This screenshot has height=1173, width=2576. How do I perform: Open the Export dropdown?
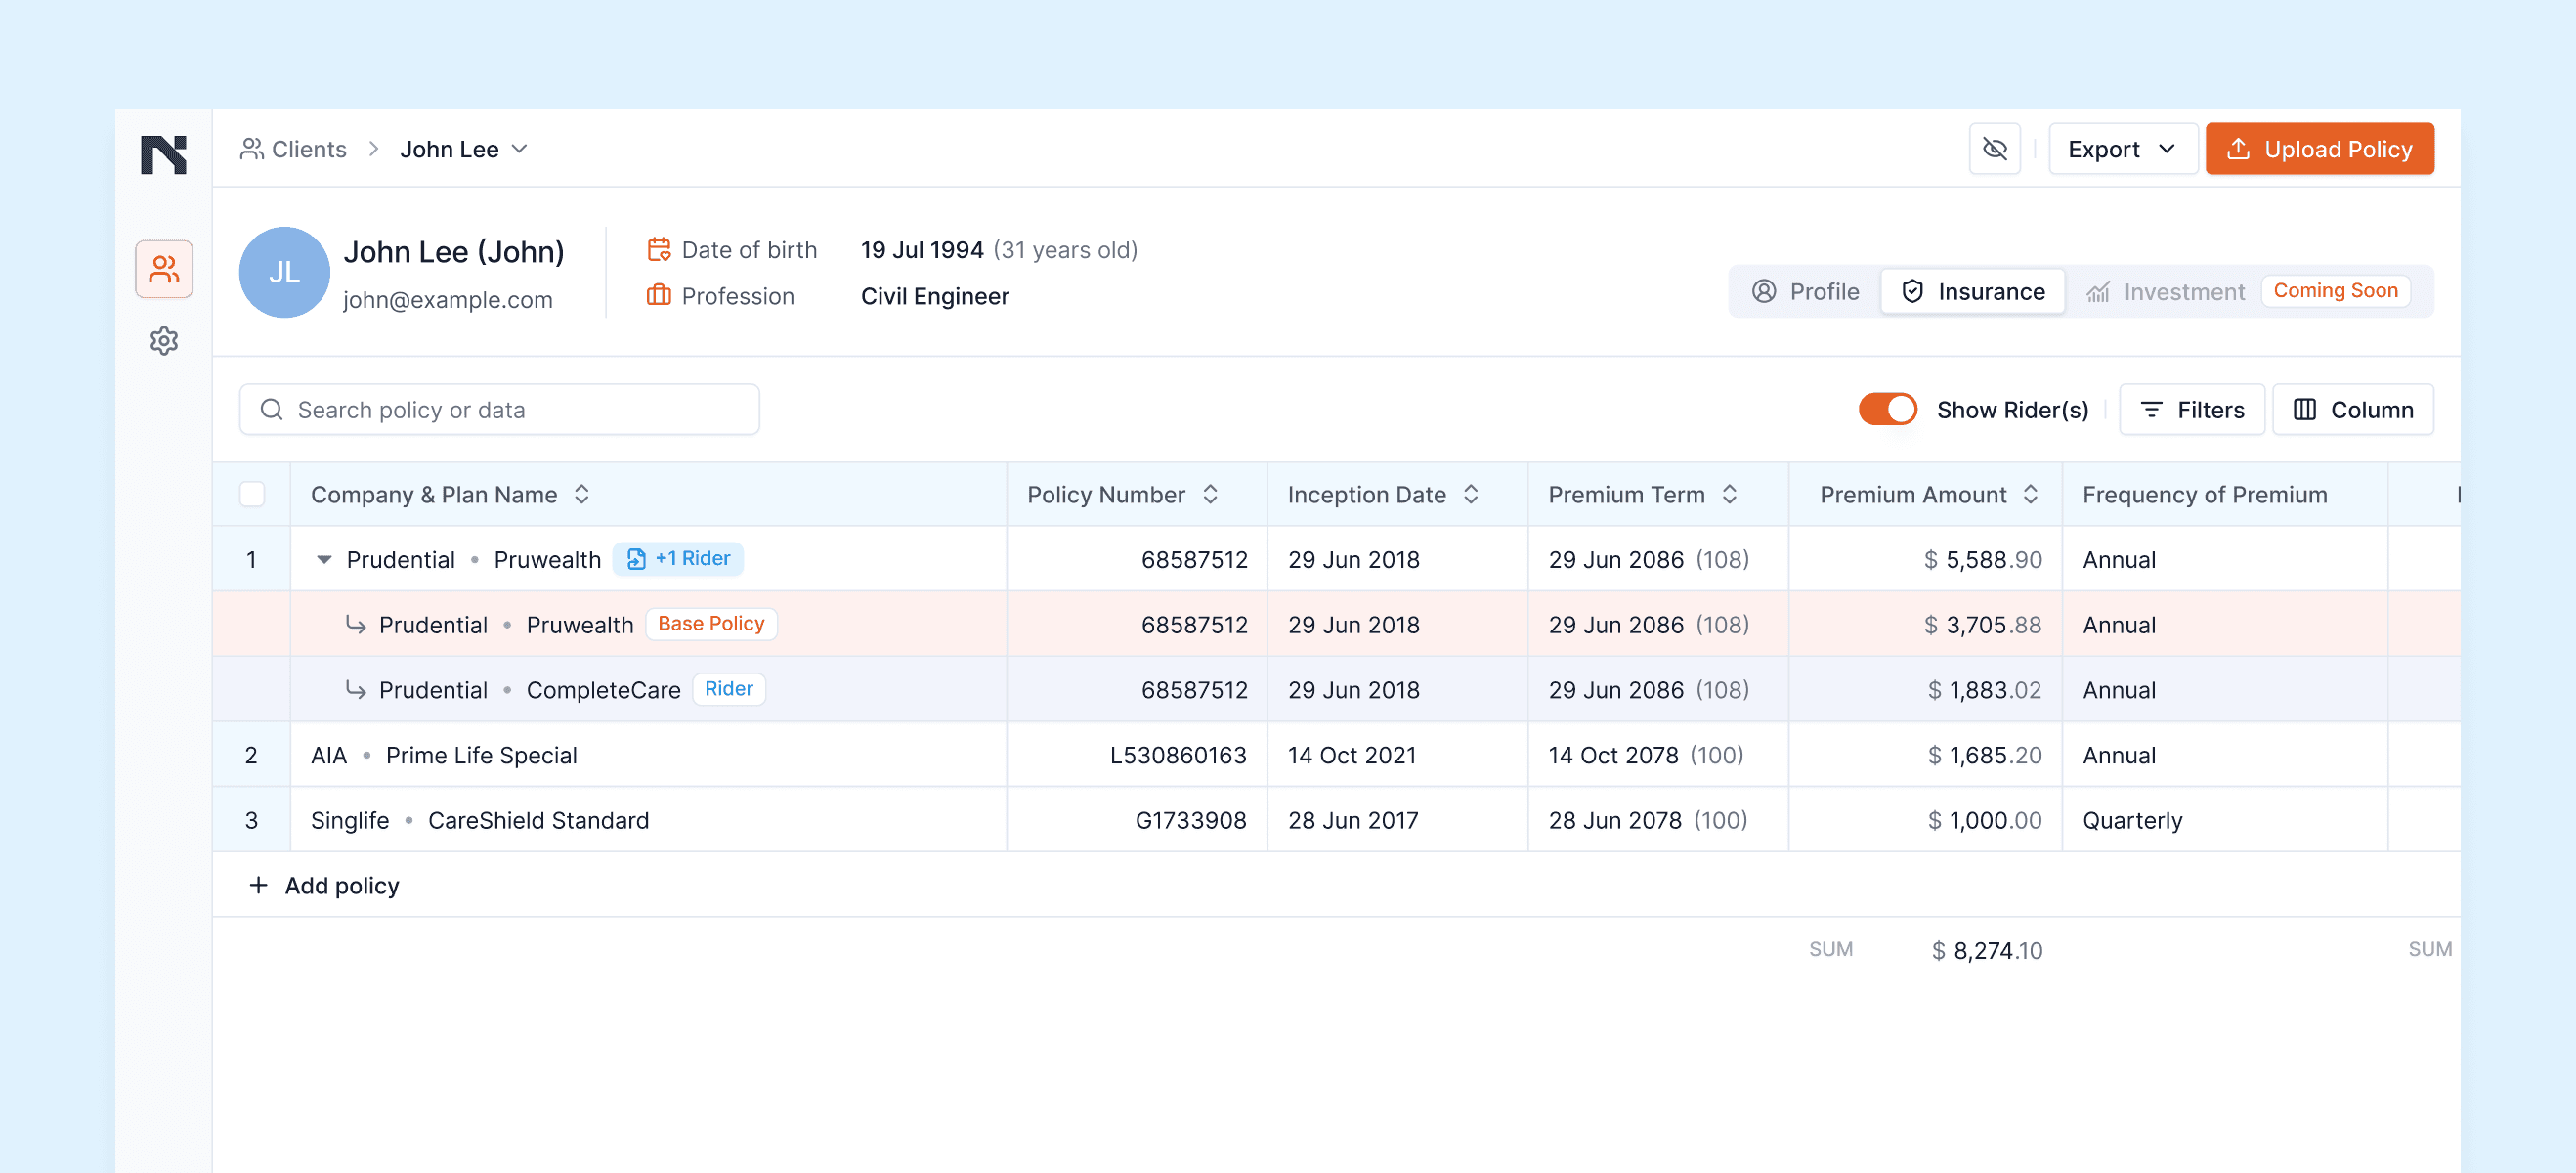click(2123, 148)
